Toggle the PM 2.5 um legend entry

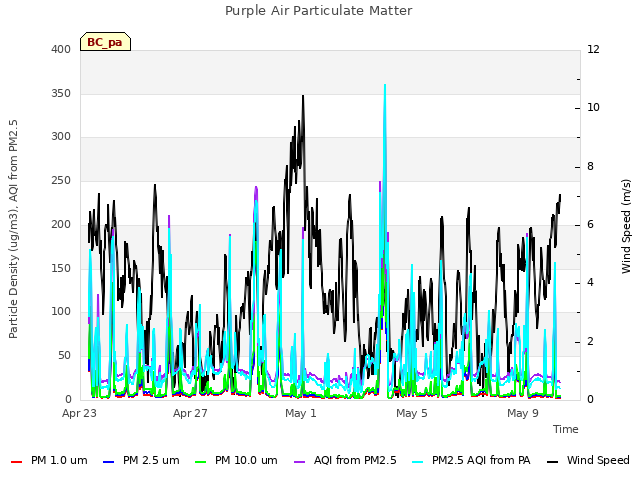[141, 460]
